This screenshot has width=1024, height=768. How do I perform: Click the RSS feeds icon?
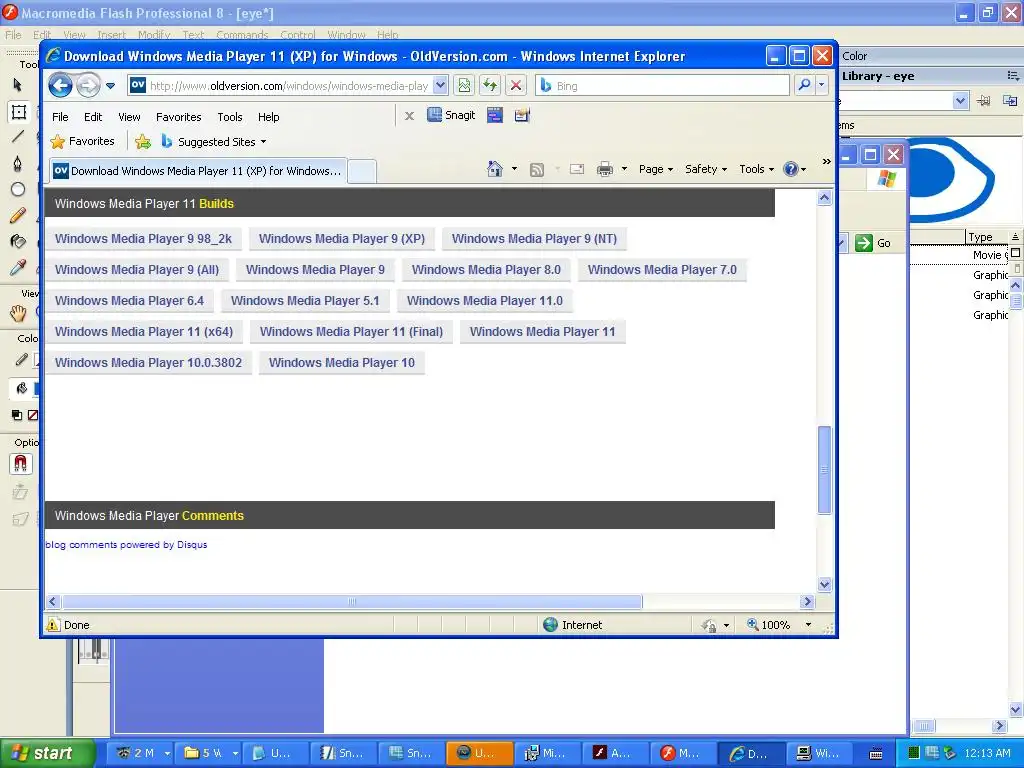537,170
